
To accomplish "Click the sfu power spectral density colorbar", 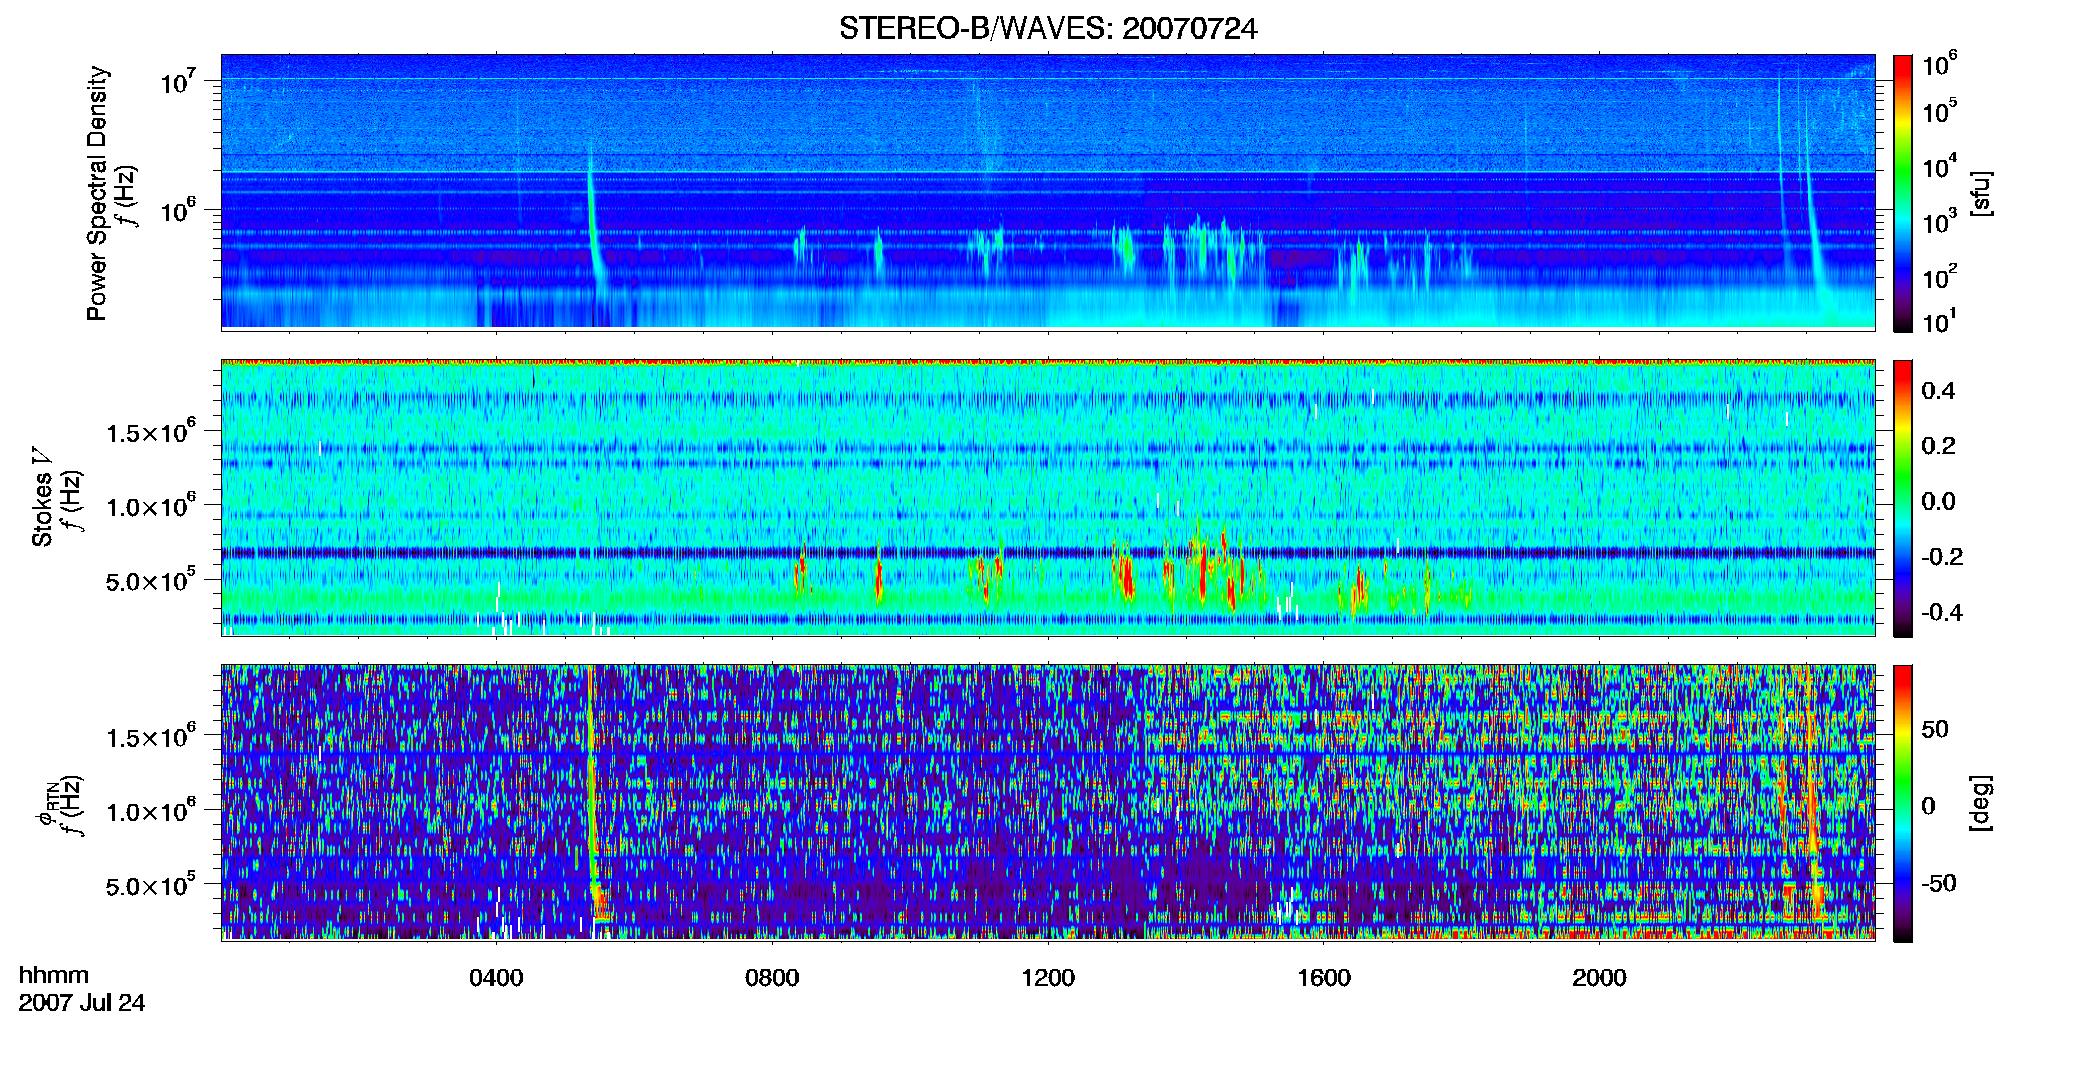I will (x=1903, y=193).
